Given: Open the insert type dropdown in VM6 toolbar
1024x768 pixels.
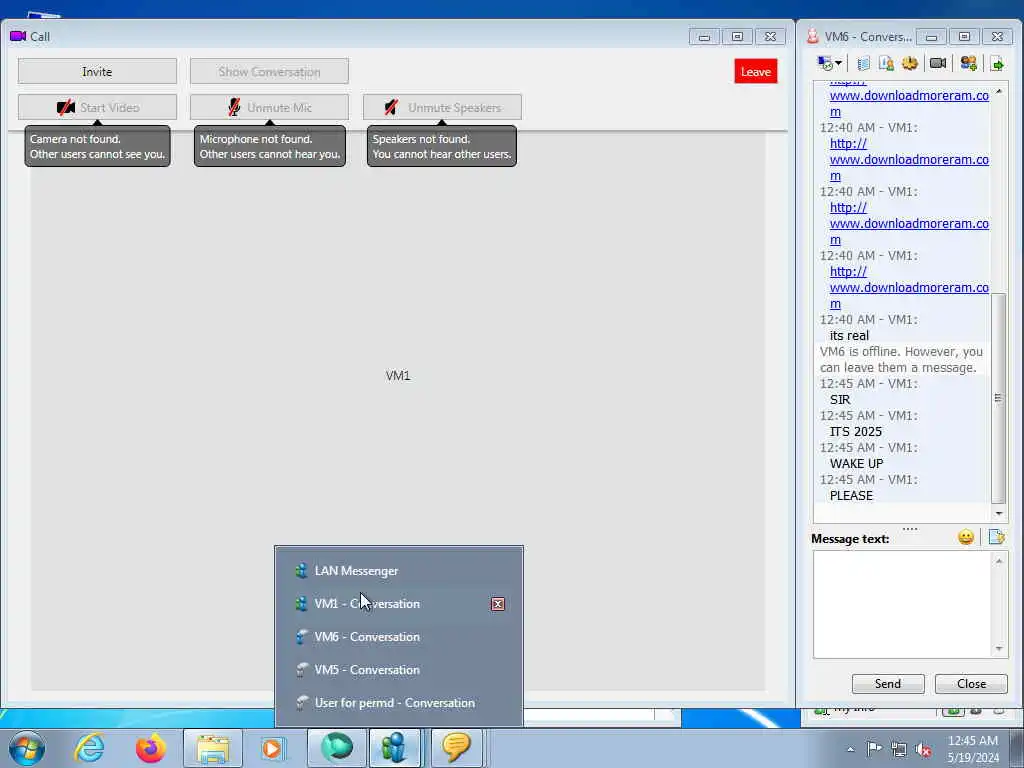Looking at the screenshot, I should pos(829,63).
